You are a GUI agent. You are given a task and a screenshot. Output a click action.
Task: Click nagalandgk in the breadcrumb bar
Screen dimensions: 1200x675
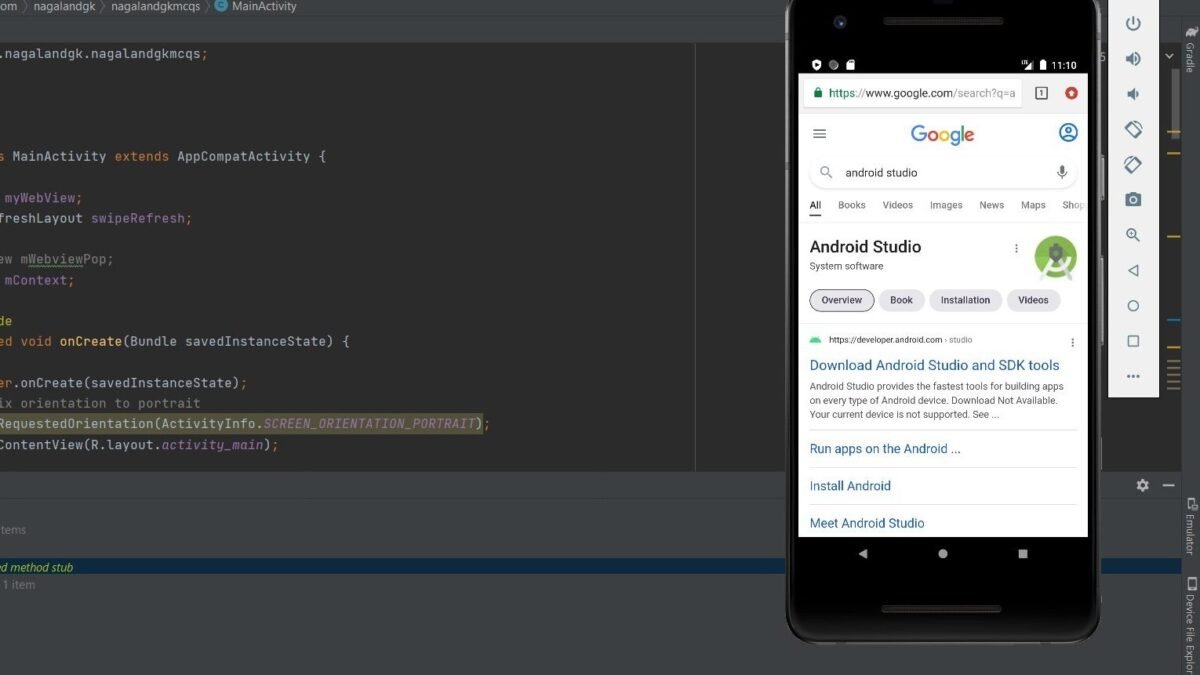tap(65, 6)
